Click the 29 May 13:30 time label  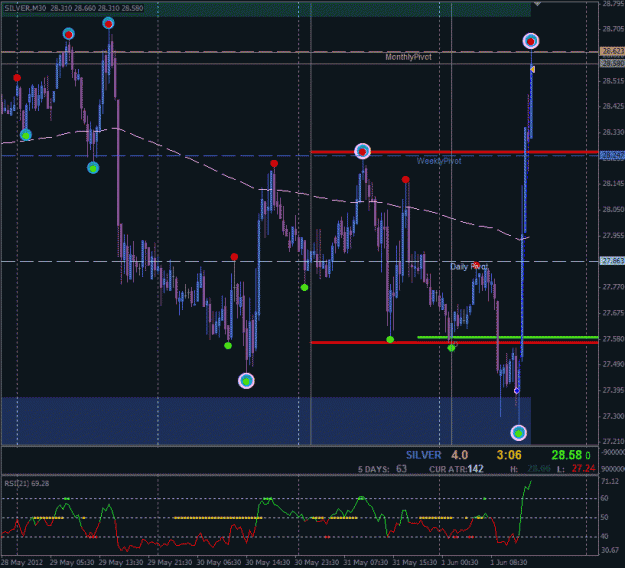coord(121,563)
